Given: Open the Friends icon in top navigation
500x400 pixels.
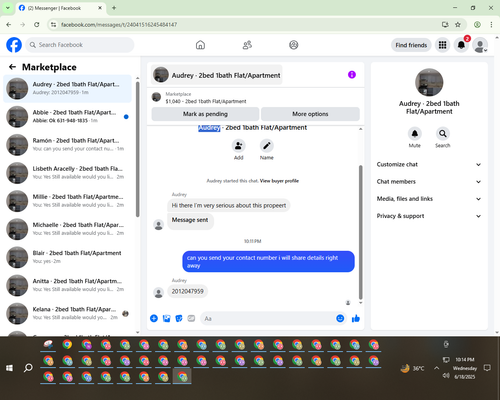Looking at the screenshot, I should 247,45.
